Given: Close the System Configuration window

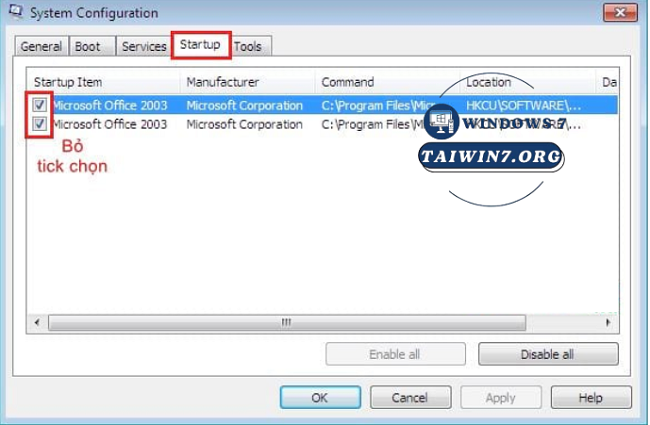Looking at the screenshot, I should (620, 12).
